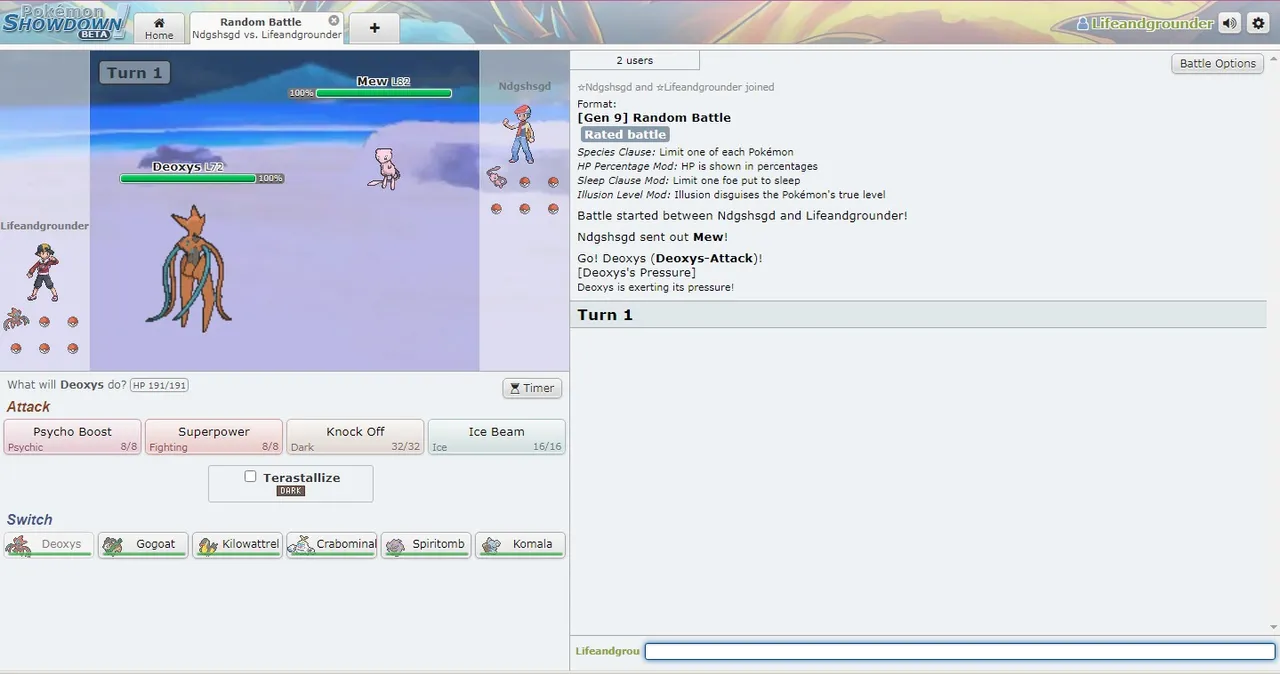Click the 2 users list tab
Image resolution: width=1280 pixels, height=674 pixels.
pos(634,60)
